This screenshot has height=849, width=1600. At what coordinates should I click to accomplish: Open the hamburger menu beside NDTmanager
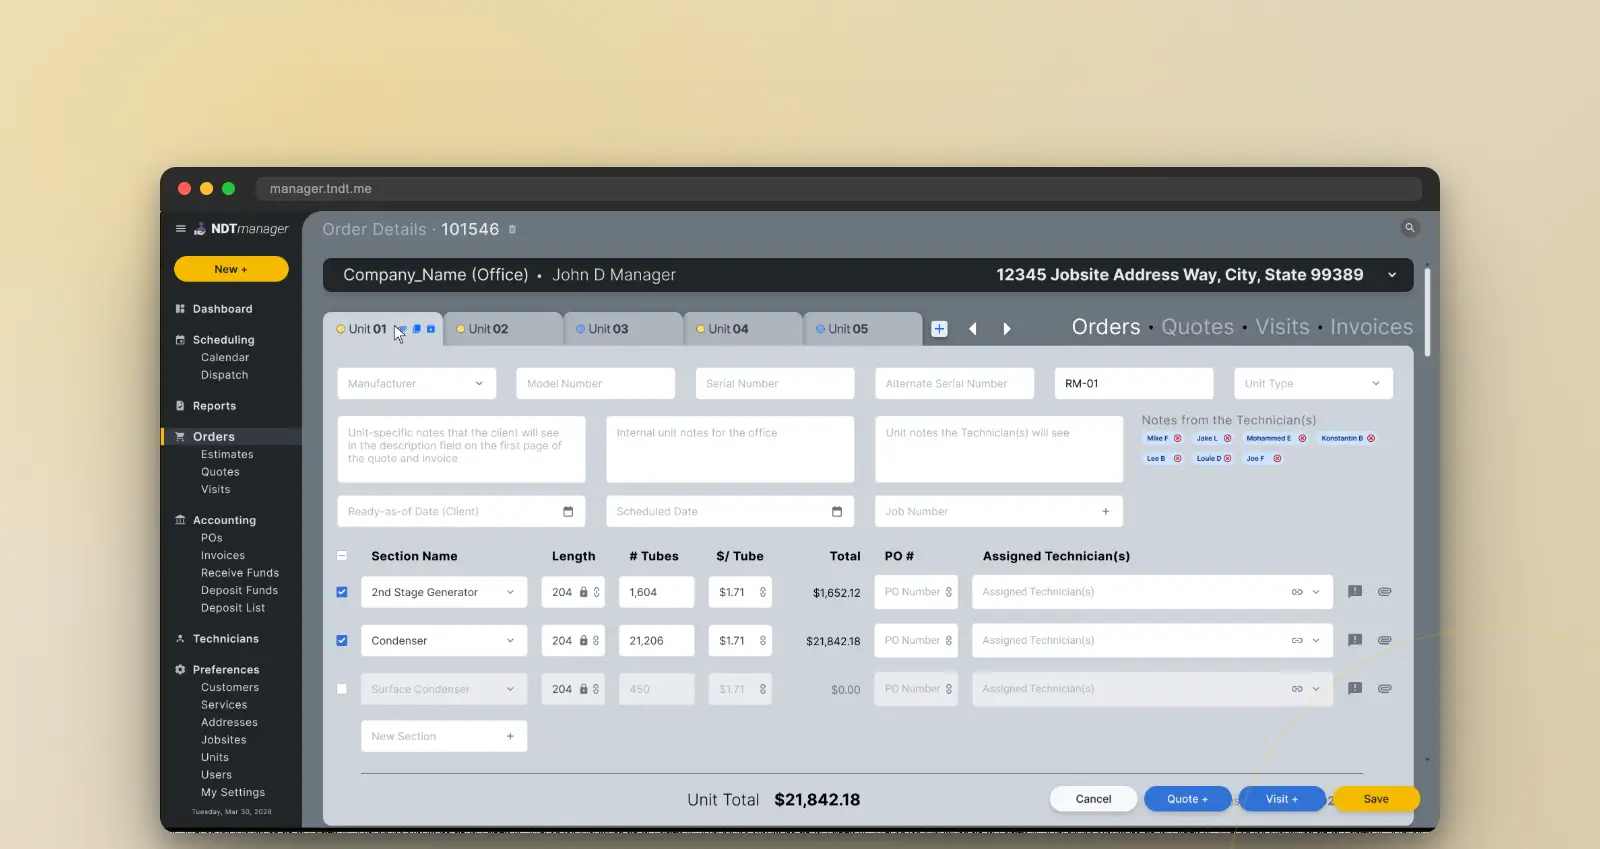click(181, 229)
